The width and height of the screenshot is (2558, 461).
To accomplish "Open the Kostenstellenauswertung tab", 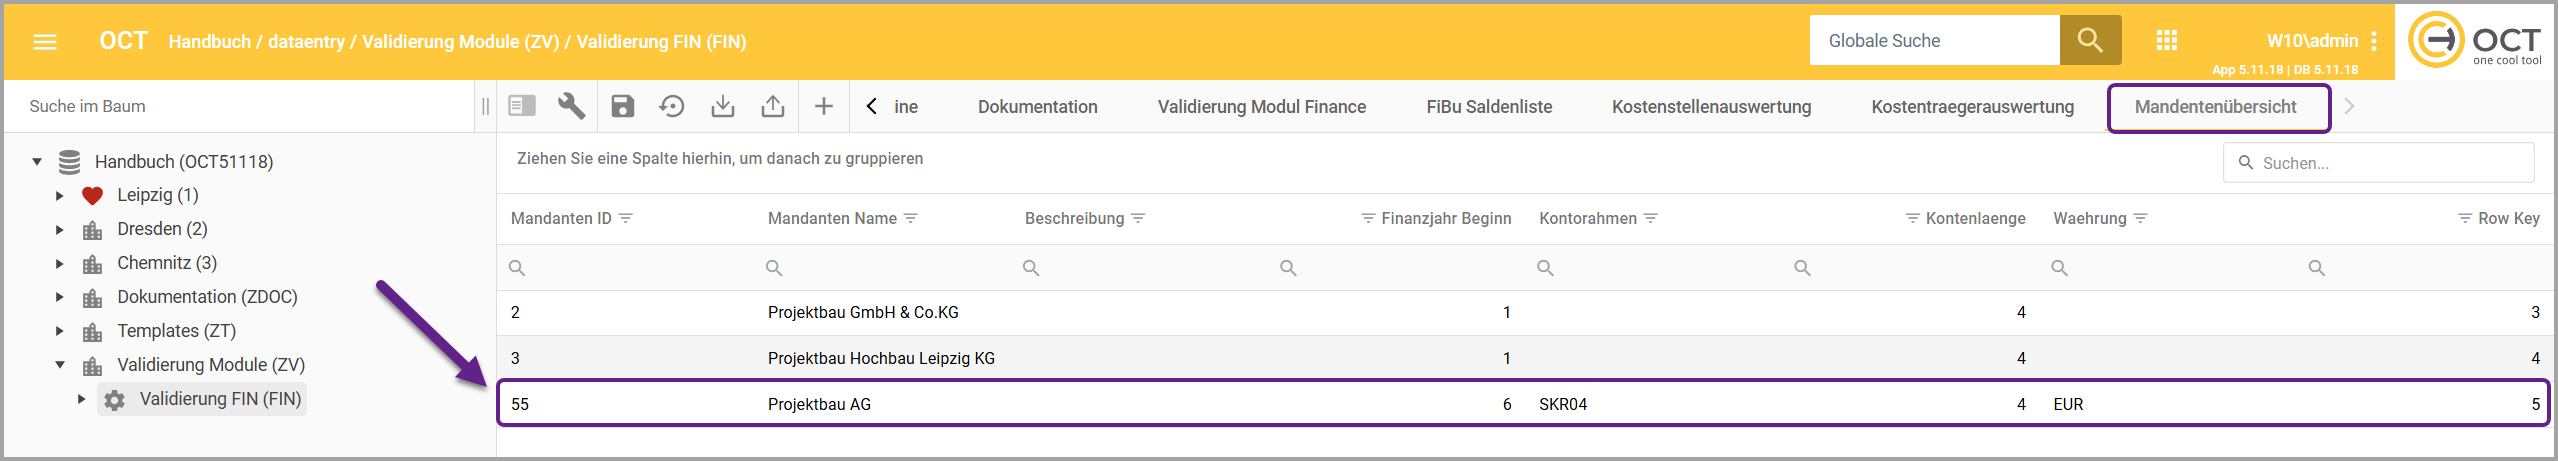I will click(1711, 107).
